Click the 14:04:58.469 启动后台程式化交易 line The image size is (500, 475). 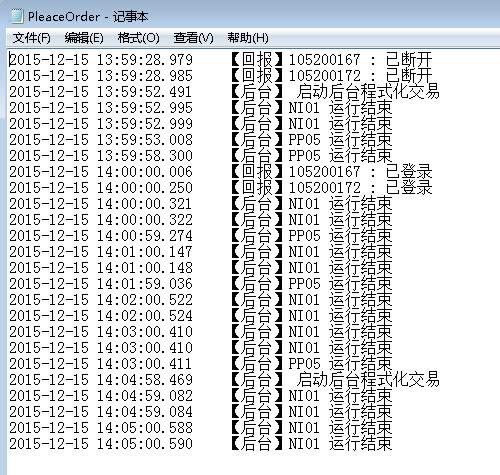[224, 380]
